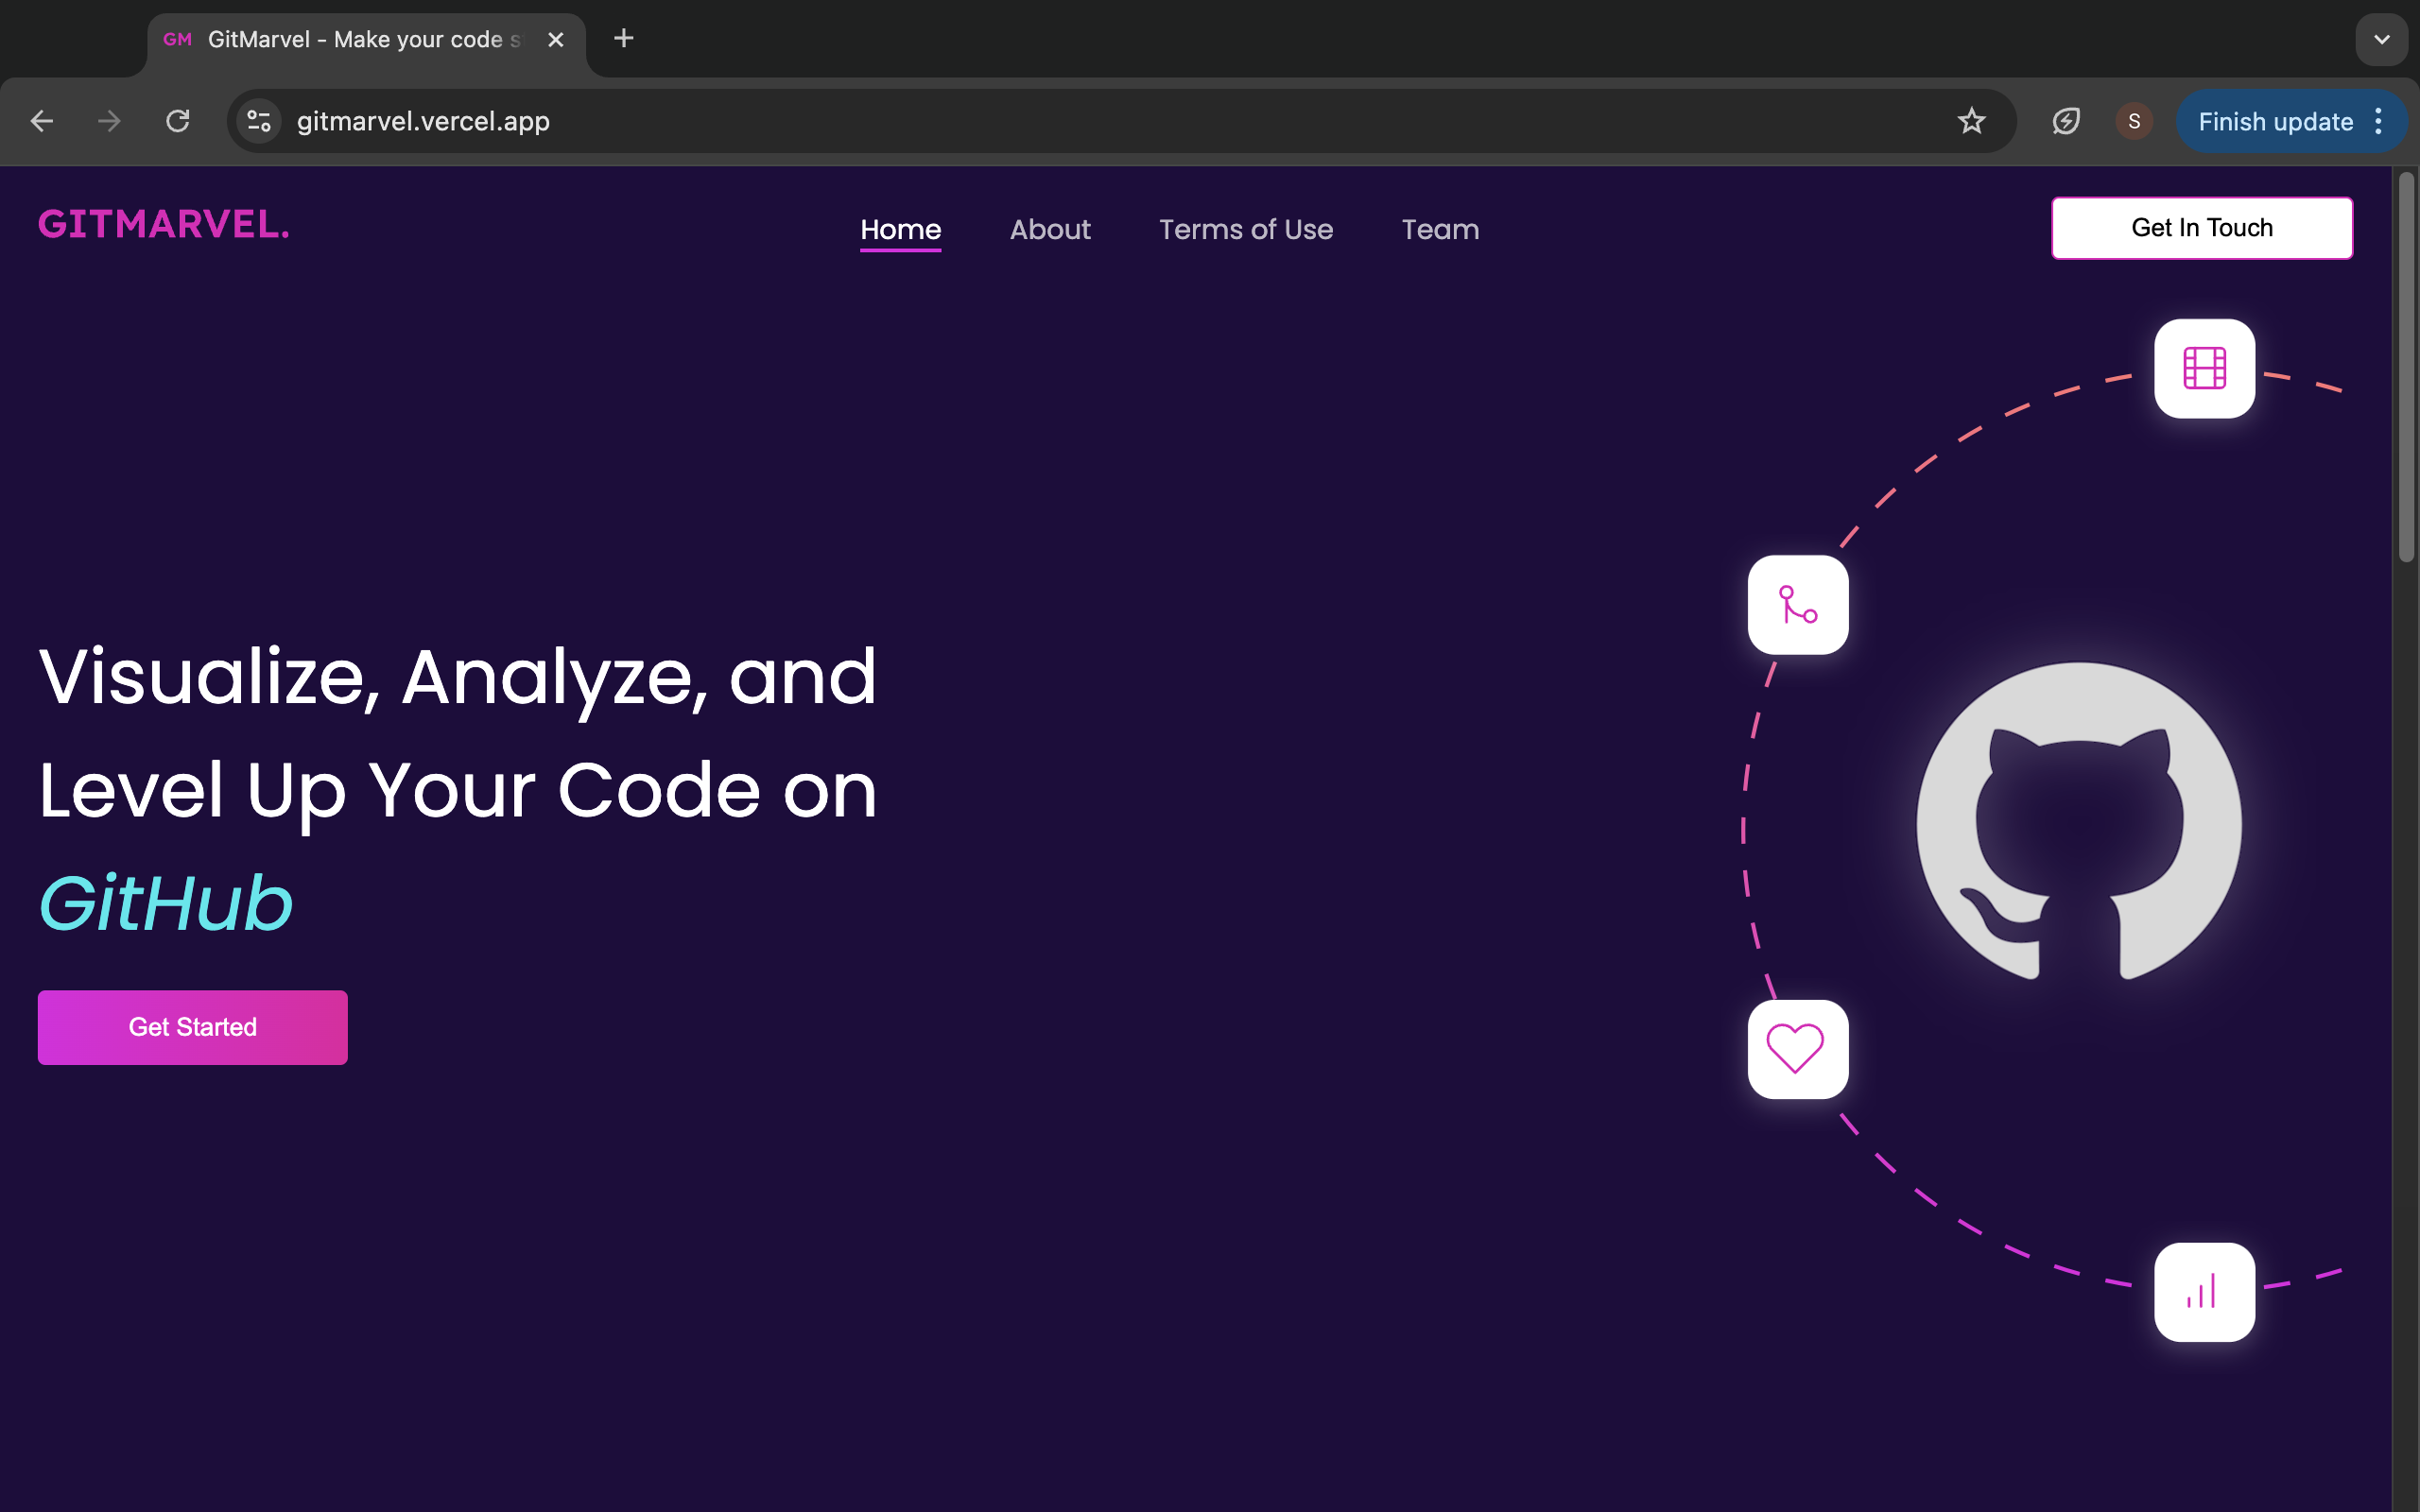This screenshot has width=2420, height=1512.
Task: Go back with the browser arrow
Action: tap(42, 121)
